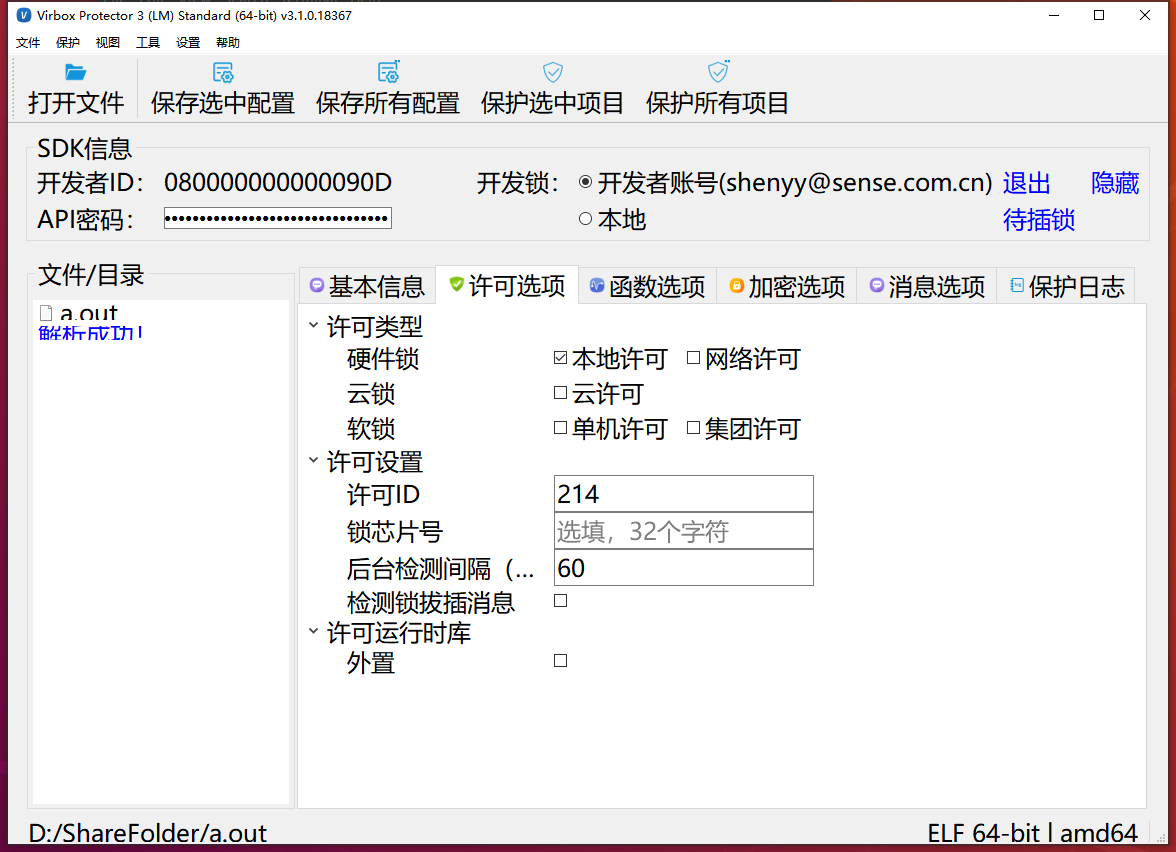Toggle the 检测锁拔插消息 checkbox

click(x=560, y=601)
